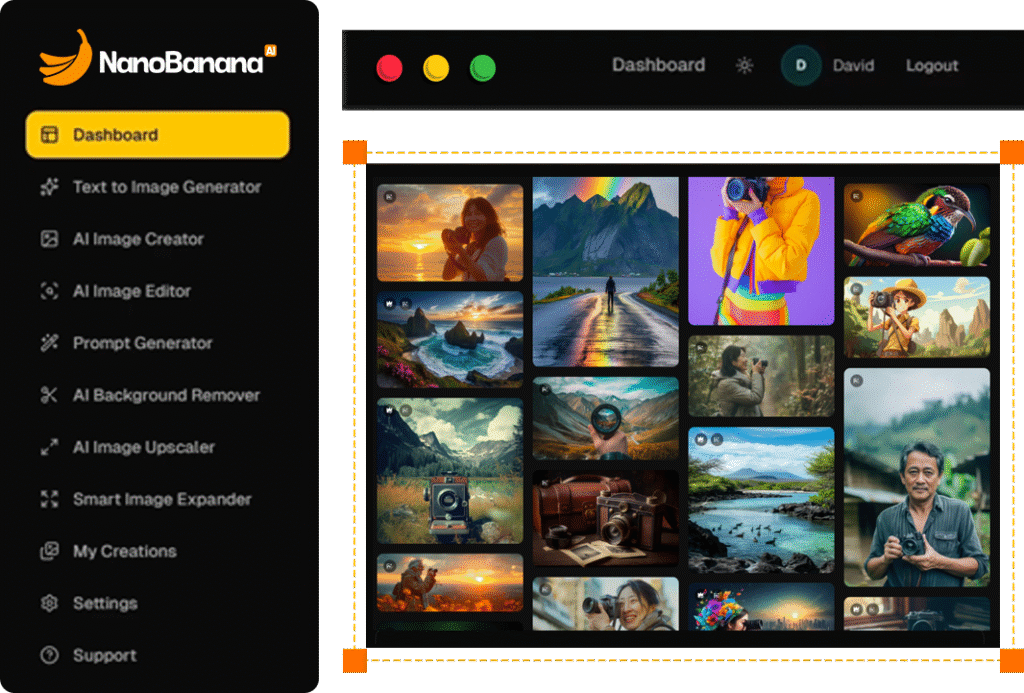Click the Text to Image Generator sparkle icon
Screen dimensions: 1024x693
pos(49,187)
